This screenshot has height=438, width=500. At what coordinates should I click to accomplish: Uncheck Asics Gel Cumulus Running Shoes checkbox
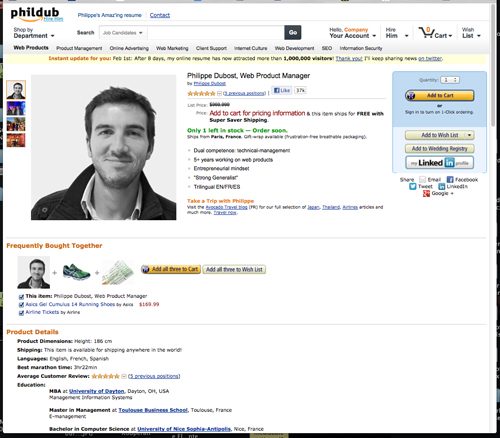[x=21, y=305]
